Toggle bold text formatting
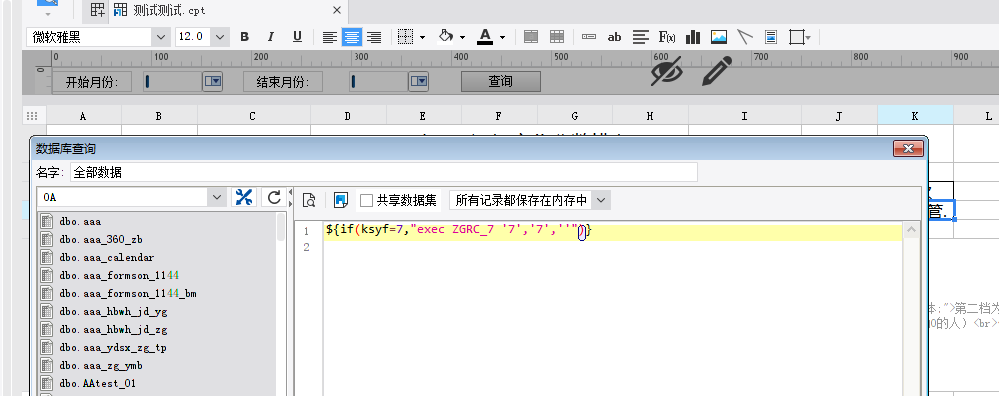 tap(244, 37)
